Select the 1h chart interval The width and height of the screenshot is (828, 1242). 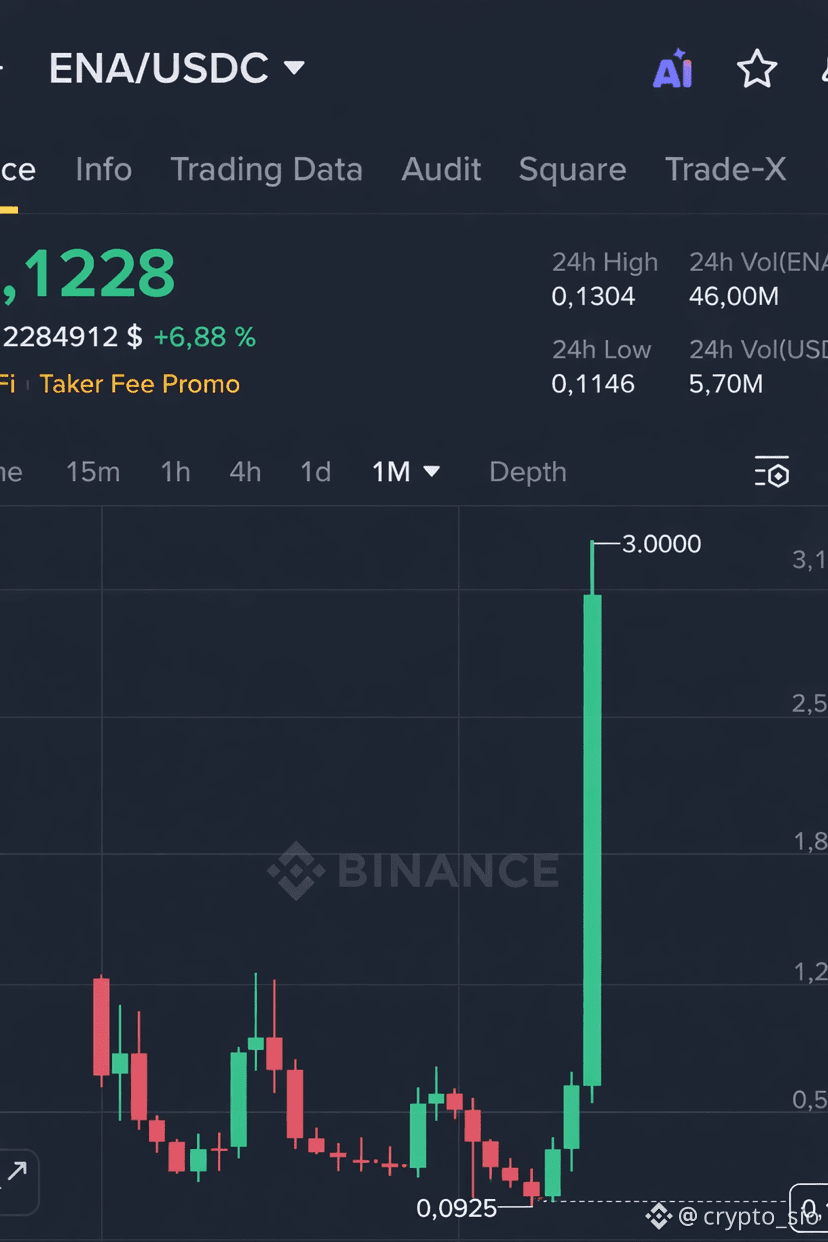pos(176,472)
